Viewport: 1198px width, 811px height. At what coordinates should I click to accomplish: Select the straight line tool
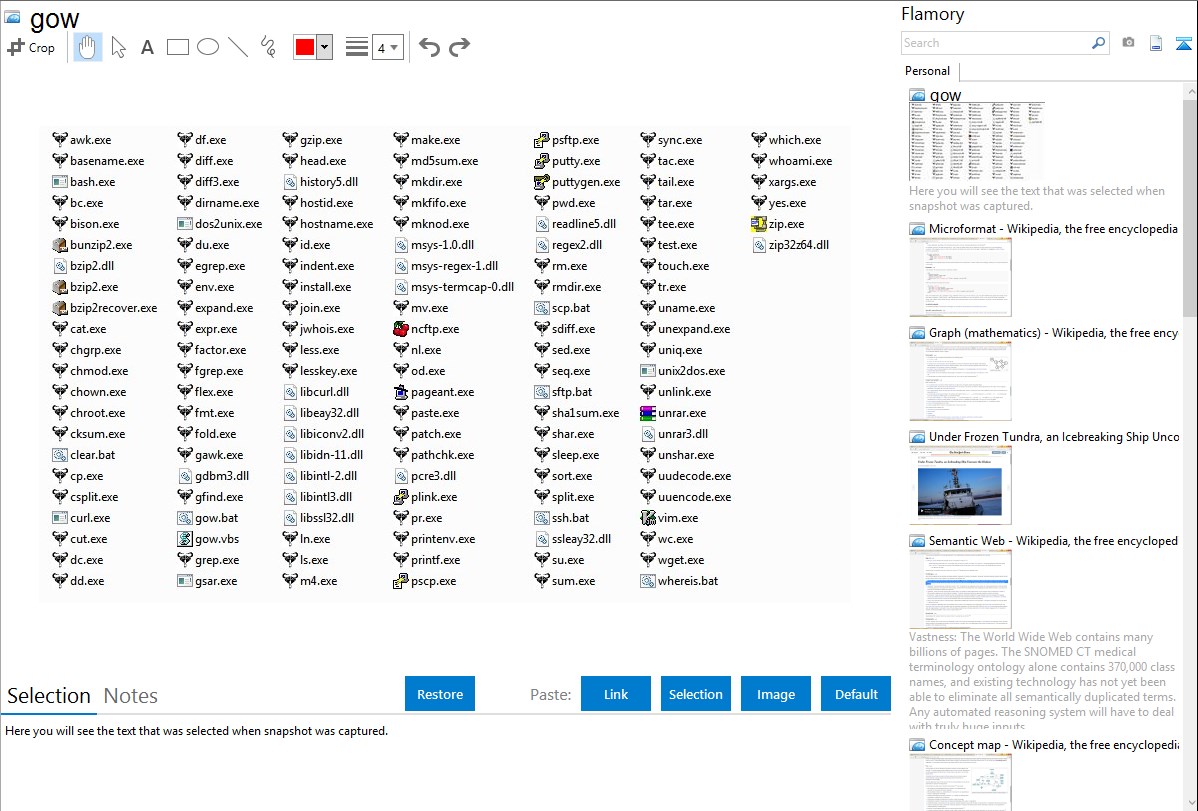click(x=238, y=47)
